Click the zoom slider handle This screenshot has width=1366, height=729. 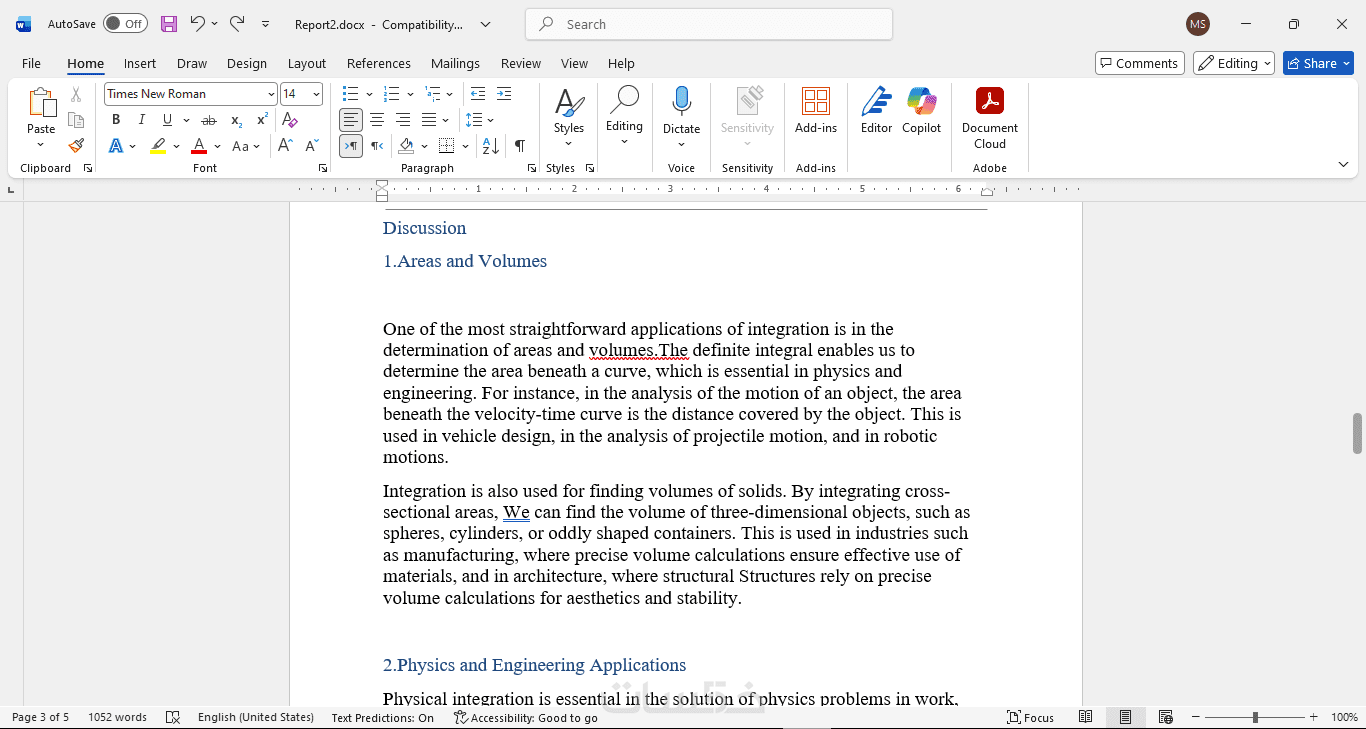[1255, 717]
